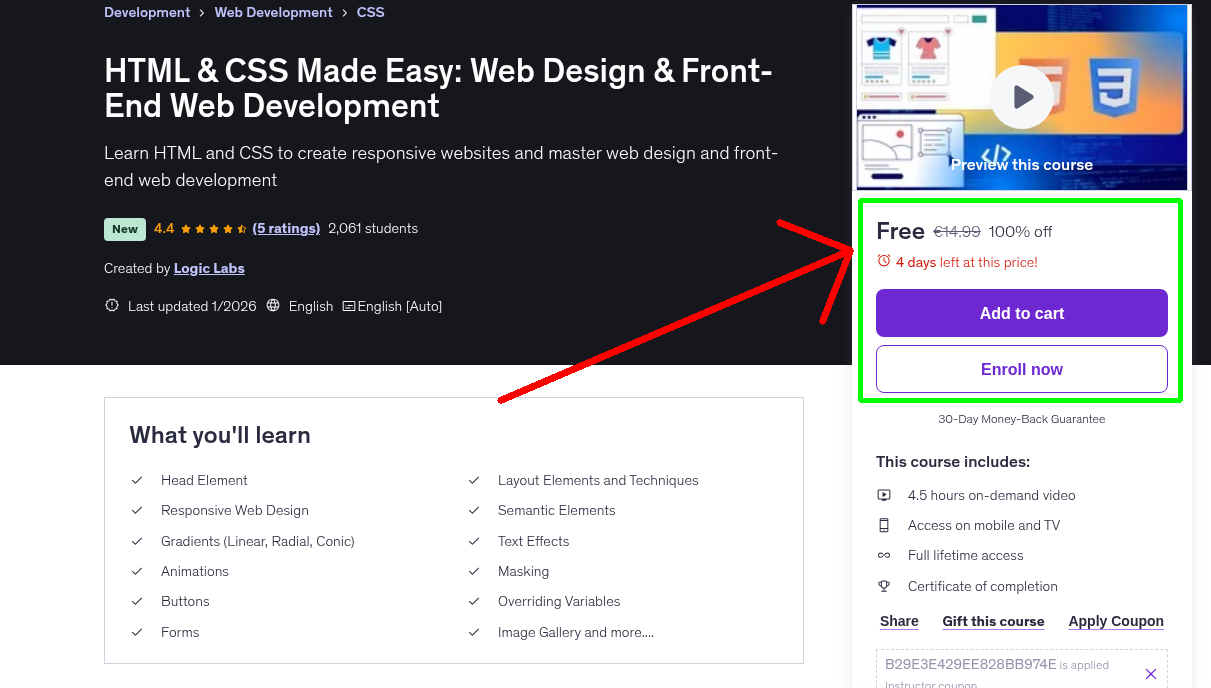The width and height of the screenshot is (1211, 688).
Task: Open the Share options
Action: tap(898, 621)
